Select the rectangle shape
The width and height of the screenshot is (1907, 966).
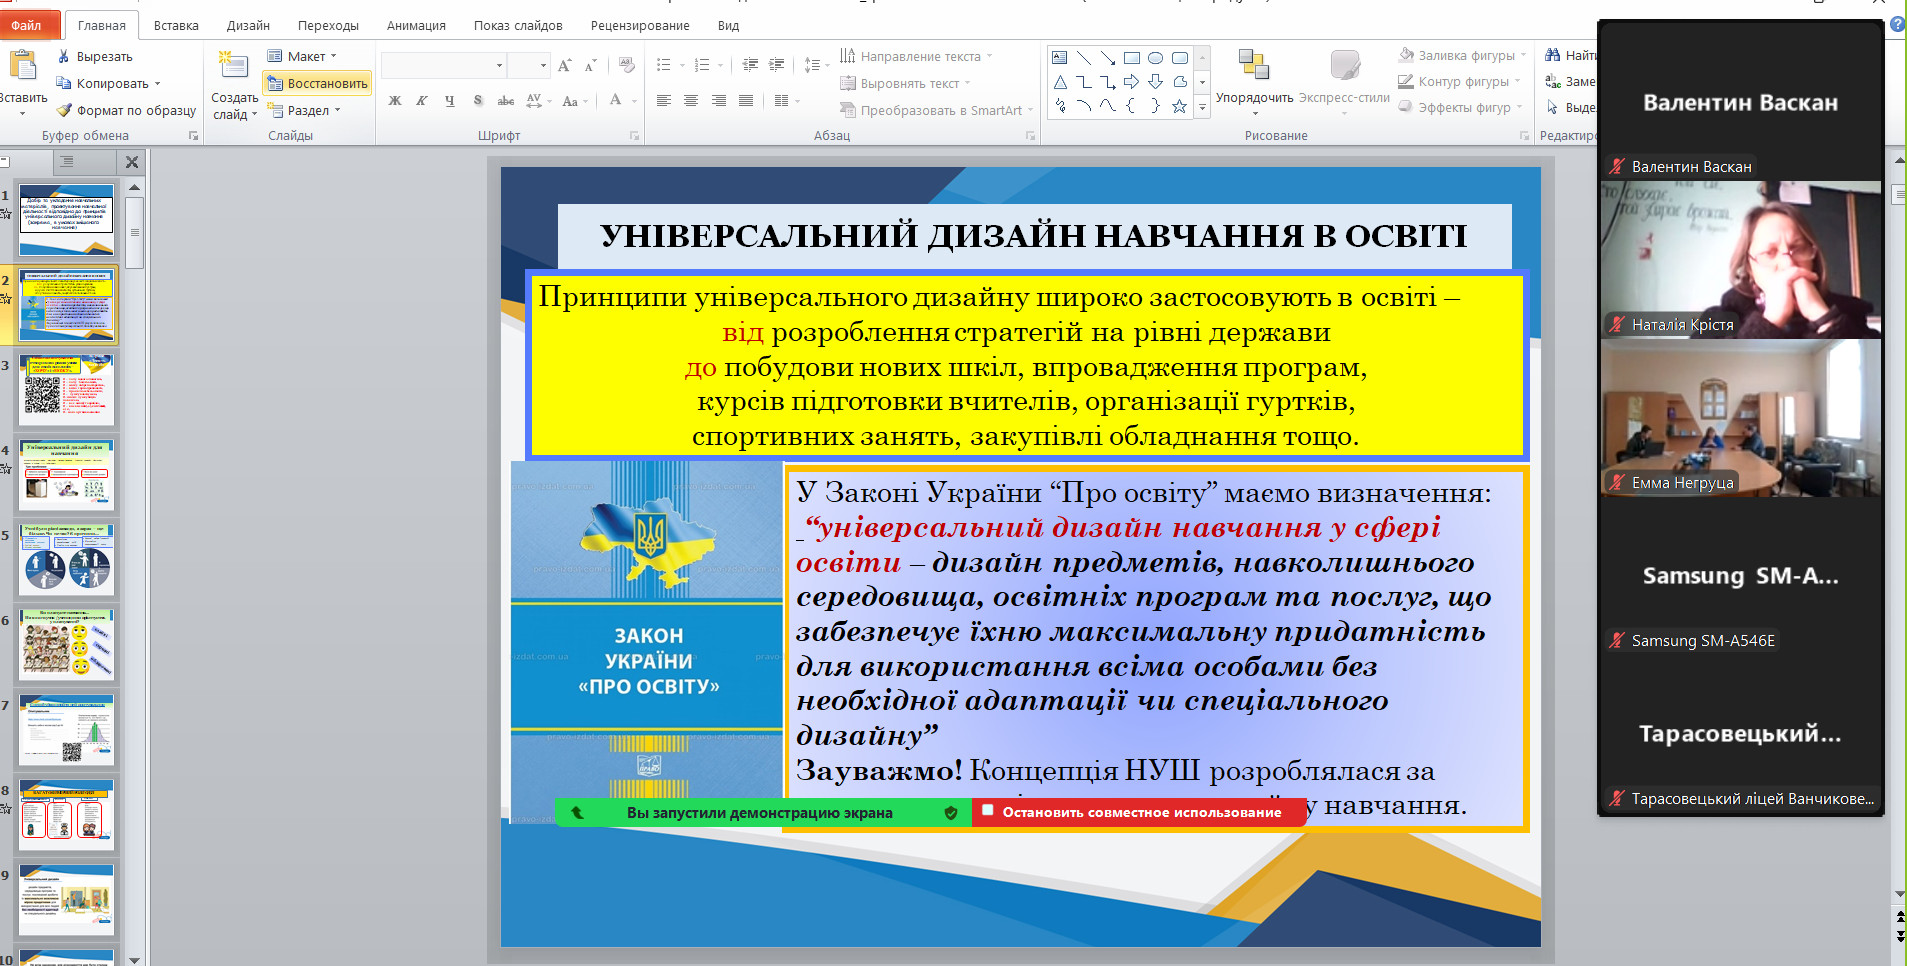(1132, 58)
